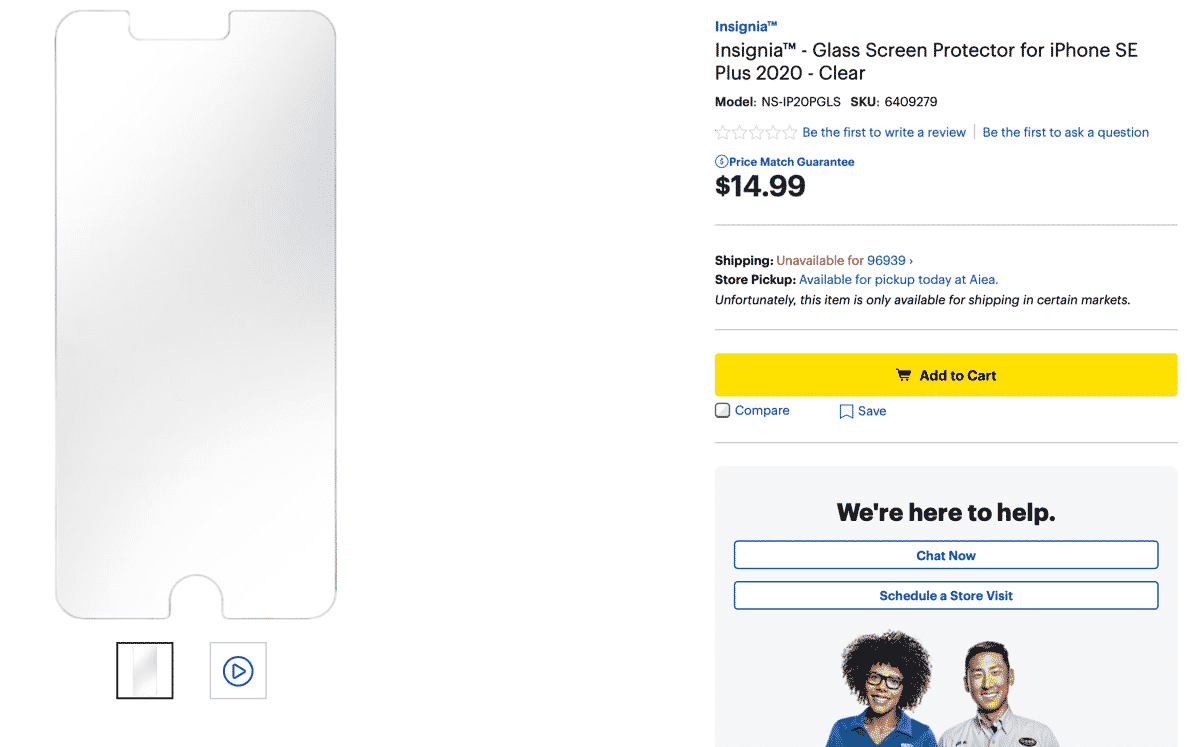This screenshot has height=747, width=1200.
Task: Click the fifth rating star
Action: 789,131
